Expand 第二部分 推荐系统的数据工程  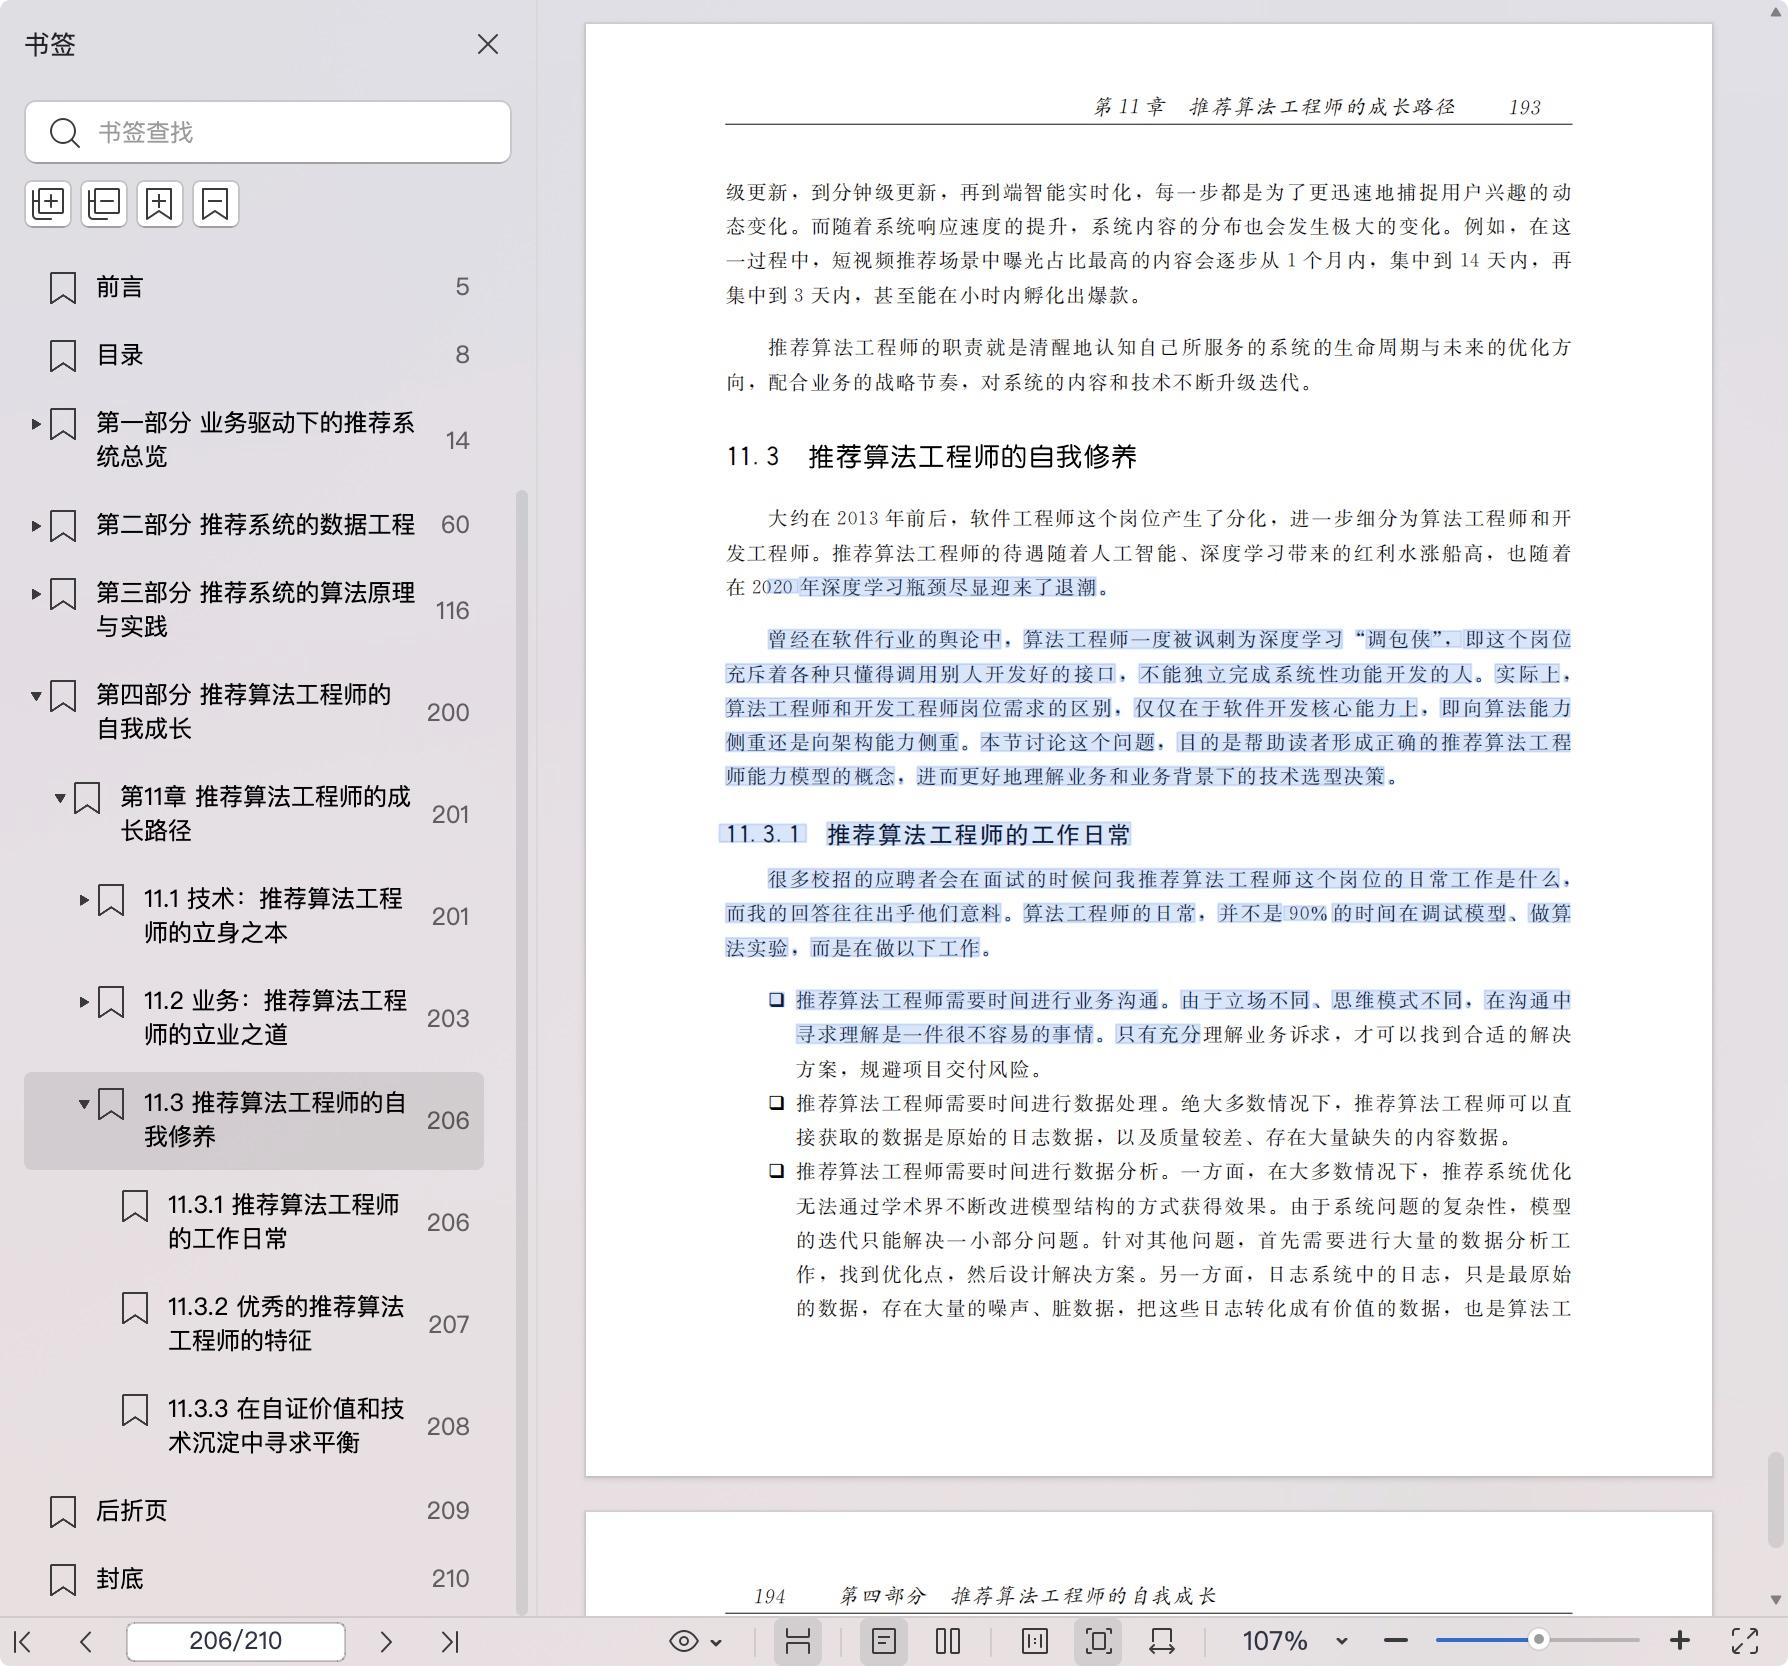point(36,526)
